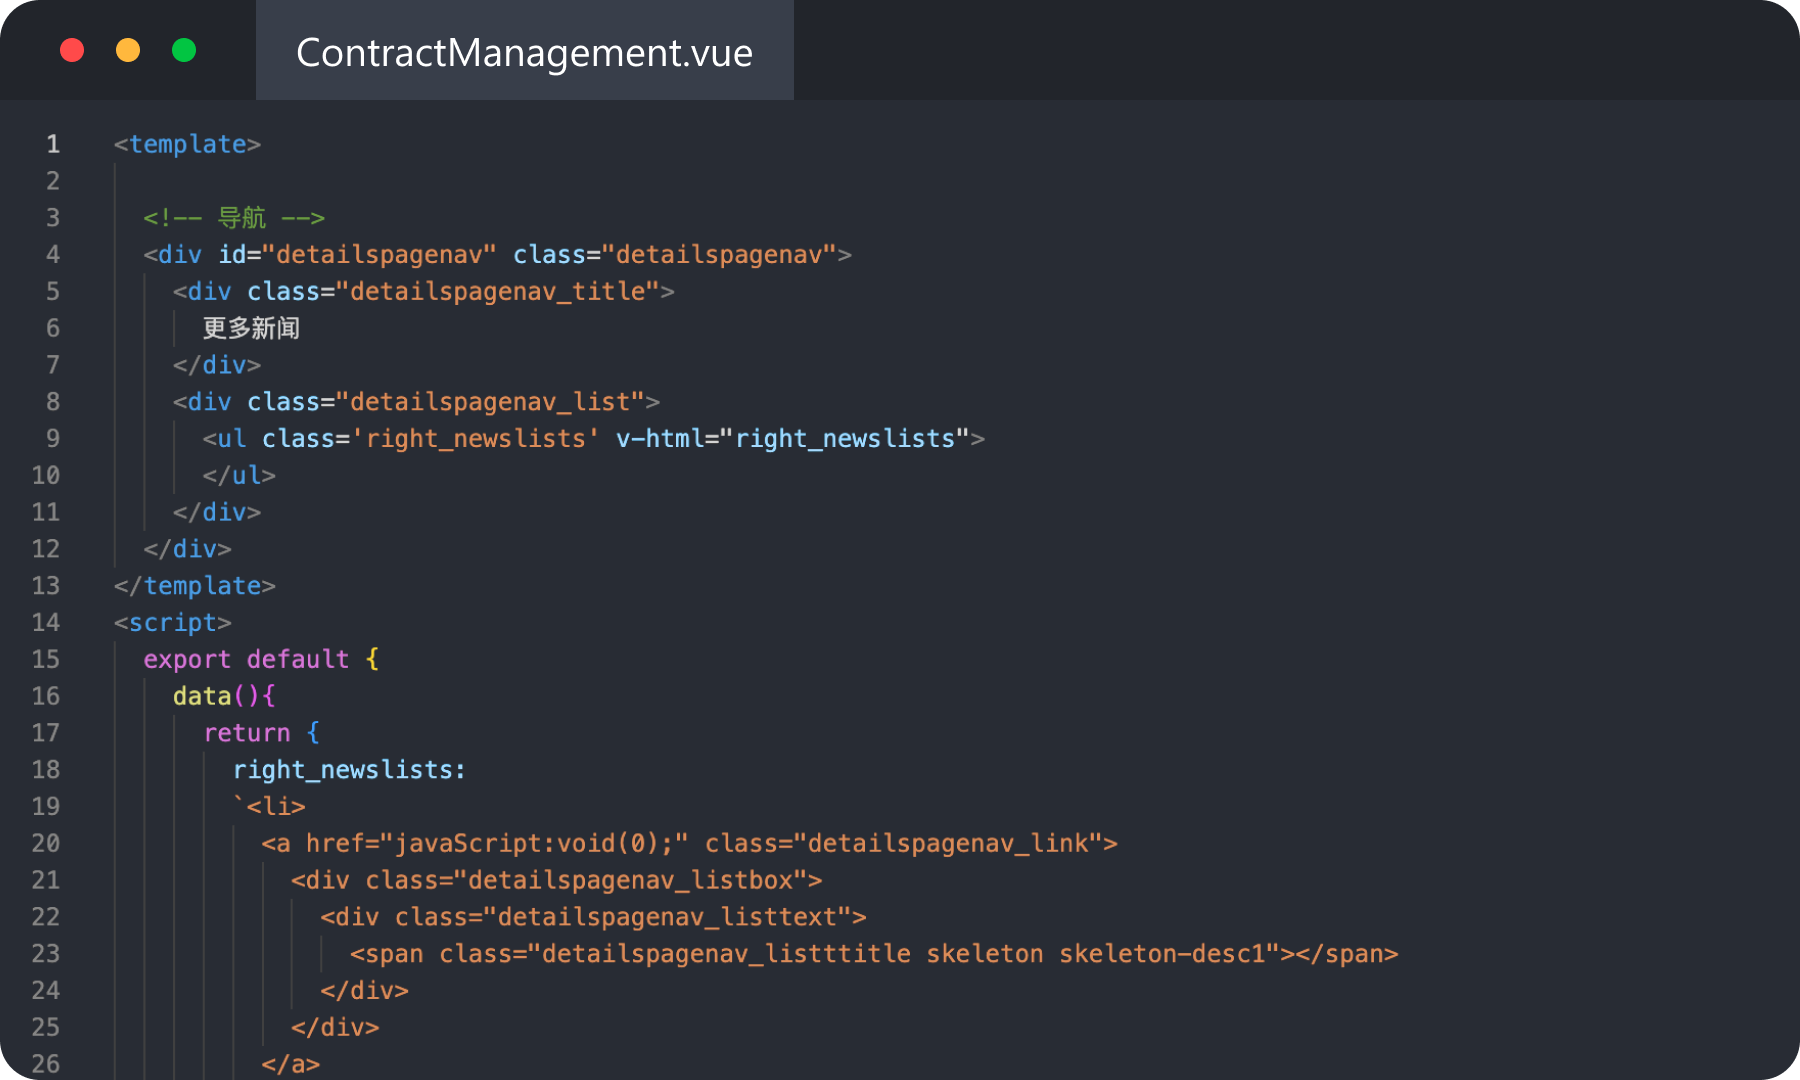This screenshot has height=1080, width=1800.
Task: Select the template opening tag on line 1
Action: [186, 143]
